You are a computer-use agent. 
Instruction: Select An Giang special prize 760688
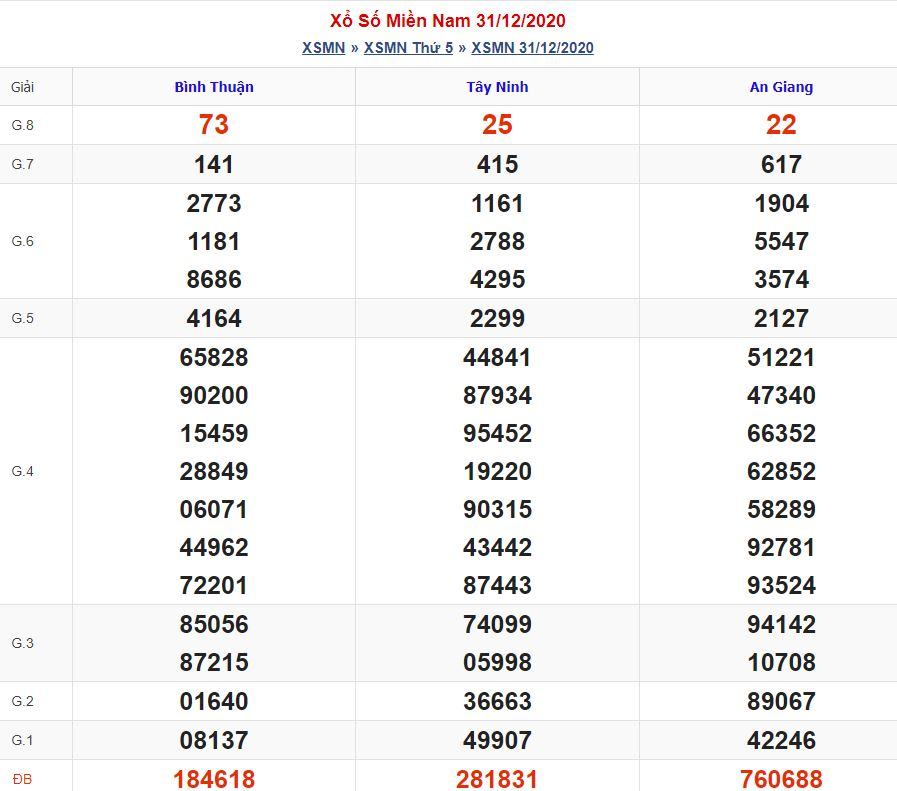tap(781, 779)
